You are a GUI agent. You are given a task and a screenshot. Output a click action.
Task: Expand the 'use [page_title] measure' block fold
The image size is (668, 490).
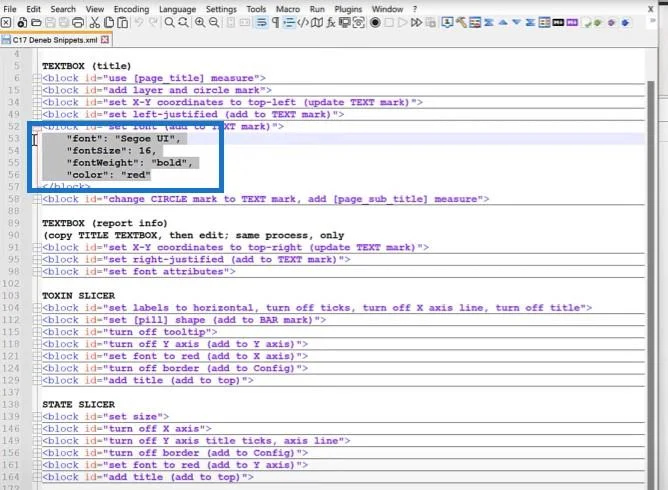click(37, 78)
